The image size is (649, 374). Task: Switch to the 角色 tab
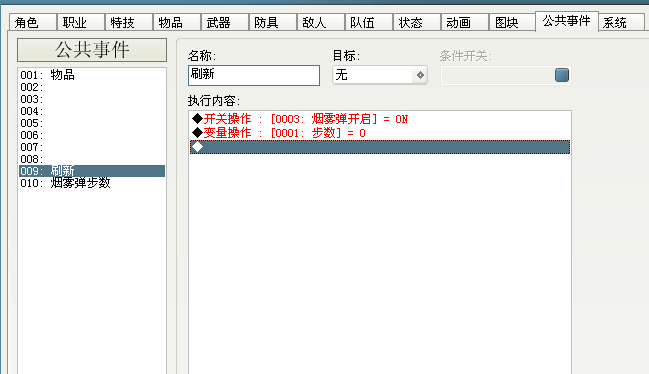coord(33,22)
